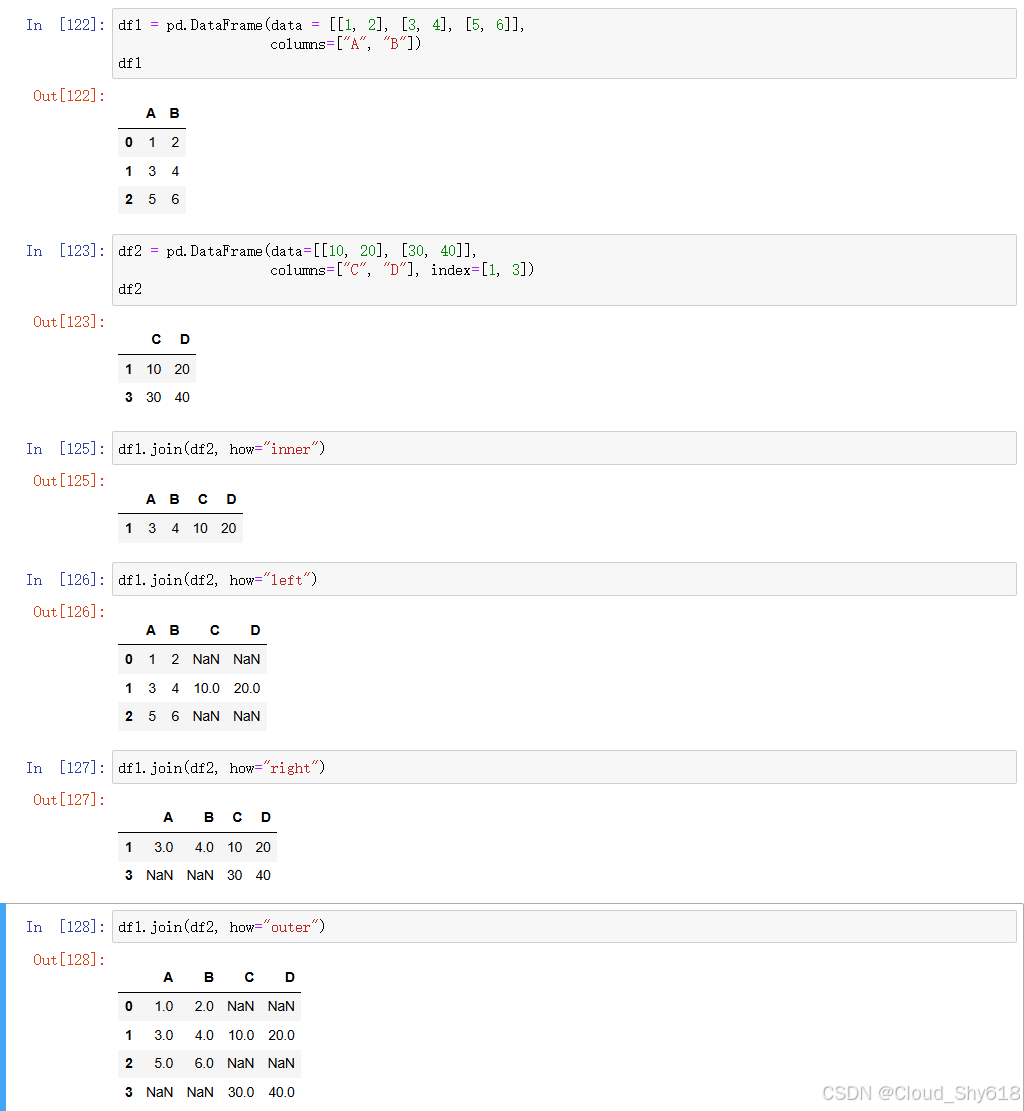Click the "Out[123]:" output prompt

coord(69,322)
